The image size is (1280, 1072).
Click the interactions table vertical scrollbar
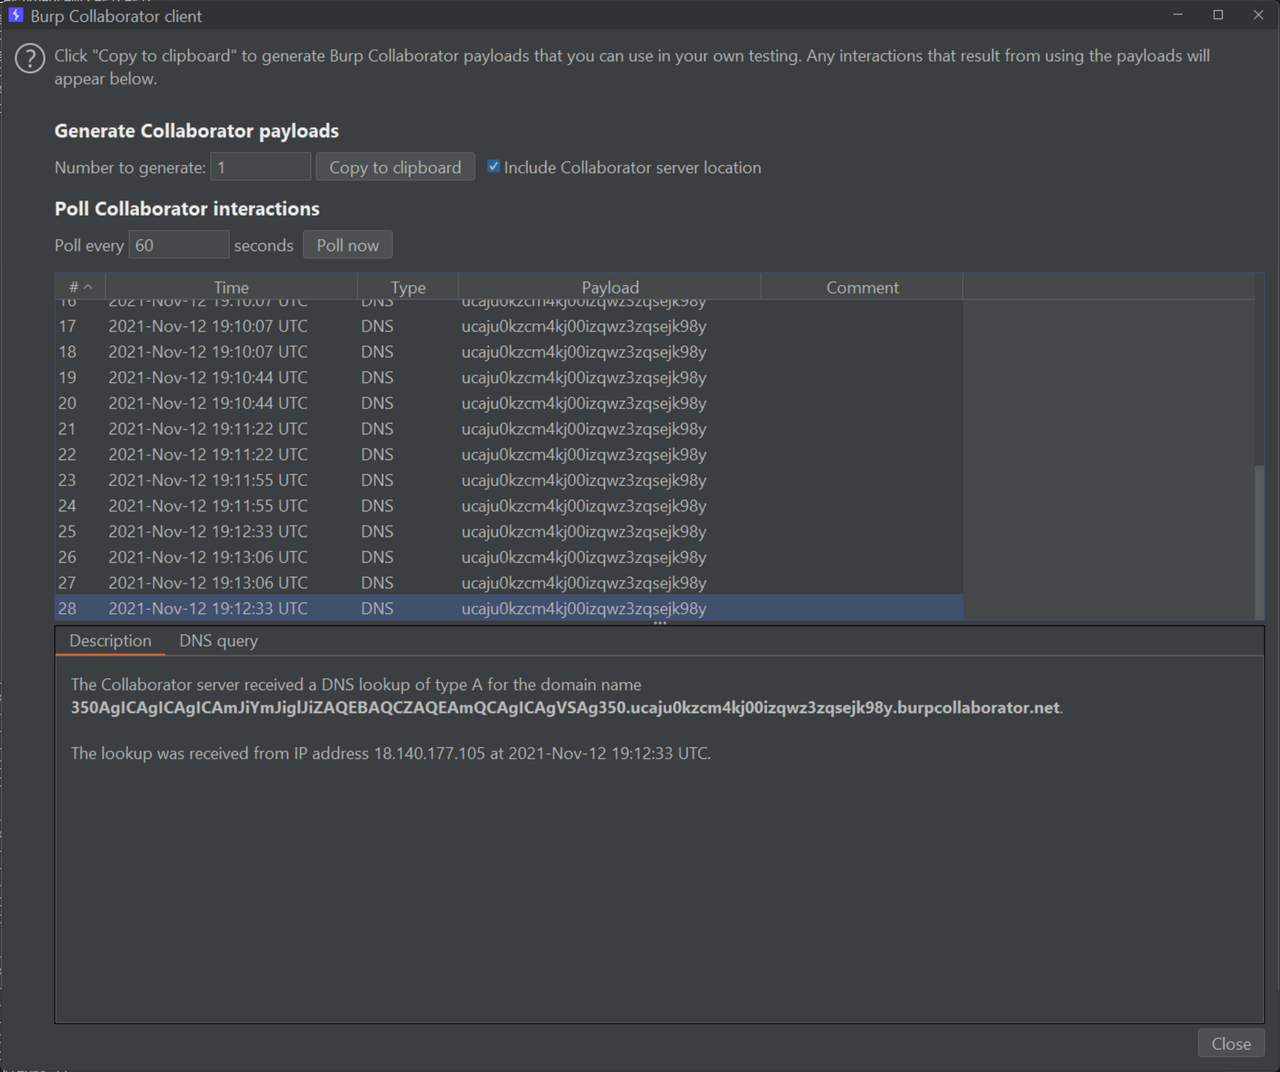pos(1259,540)
